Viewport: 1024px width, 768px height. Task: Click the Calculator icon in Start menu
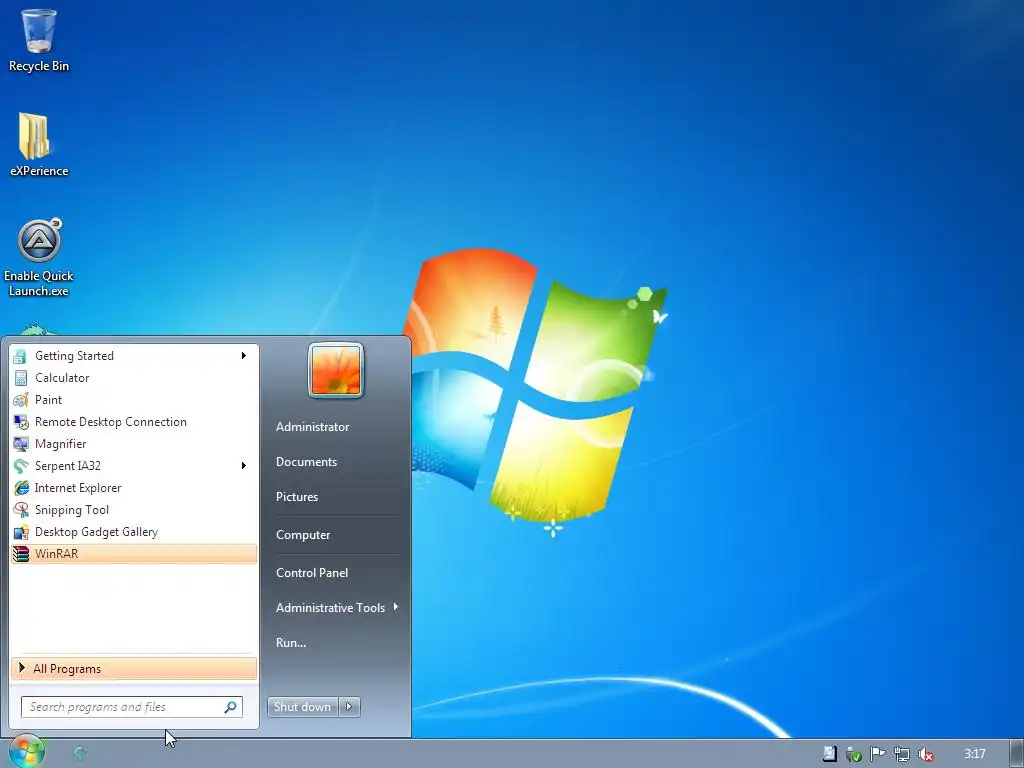pyautogui.click(x=21, y=378)
